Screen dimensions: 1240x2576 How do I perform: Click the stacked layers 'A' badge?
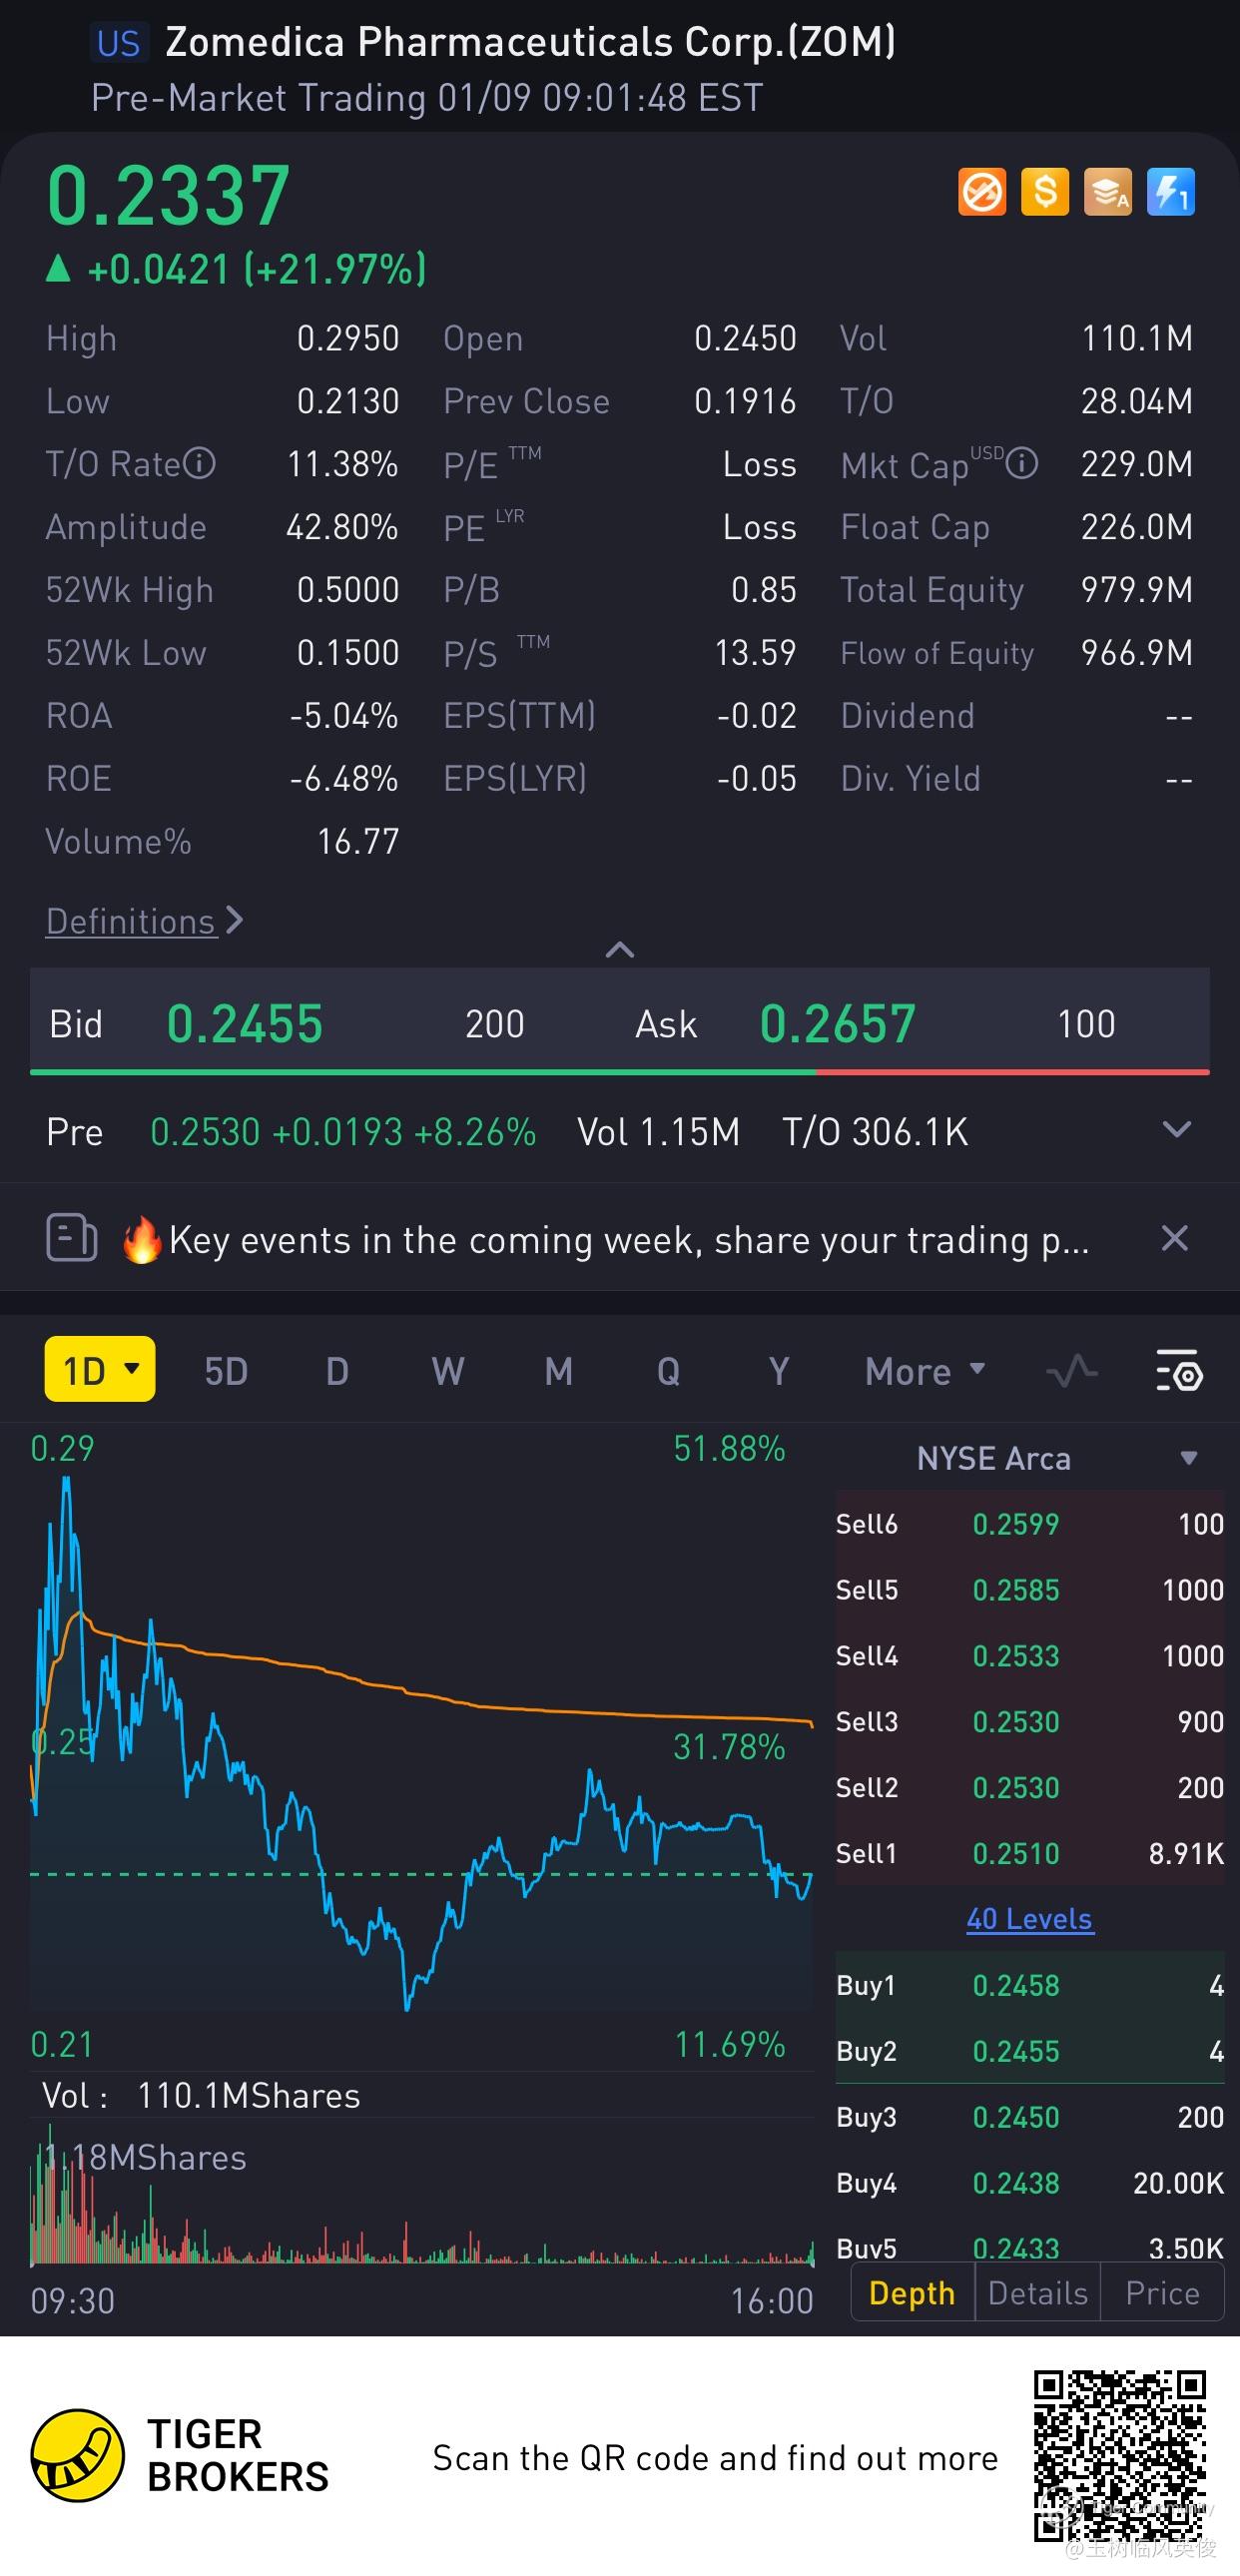(1108, 192)
